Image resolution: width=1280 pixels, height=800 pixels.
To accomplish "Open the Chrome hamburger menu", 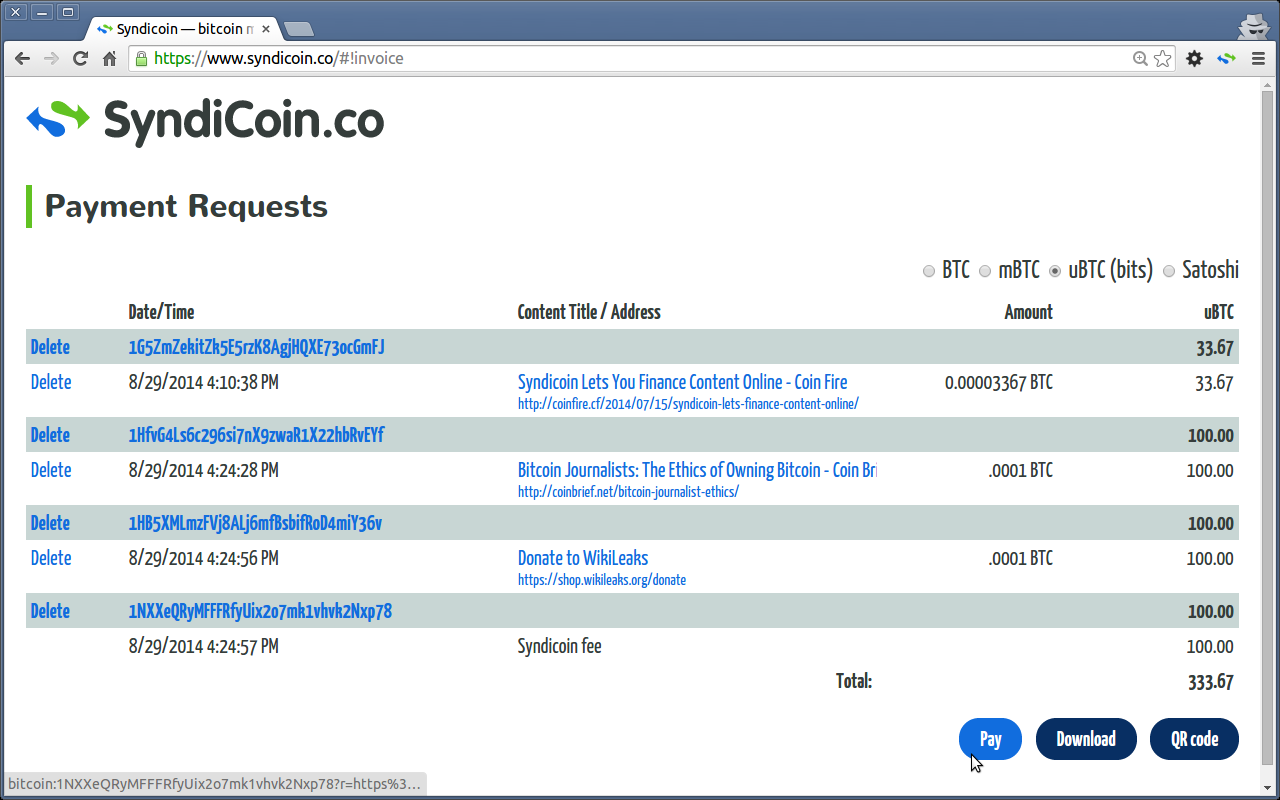I will pyautogui.click(x=1259, y=59).
